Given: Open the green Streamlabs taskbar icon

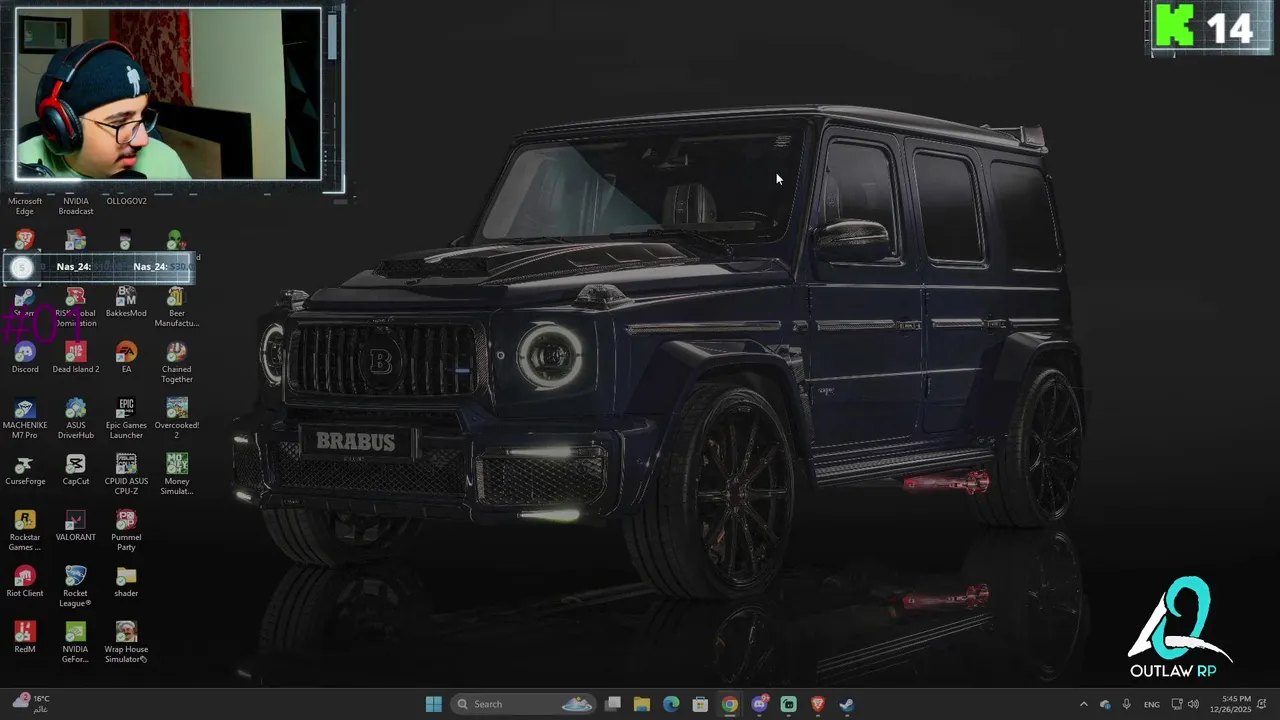Looking at the screenshot, I should (788, 704).
